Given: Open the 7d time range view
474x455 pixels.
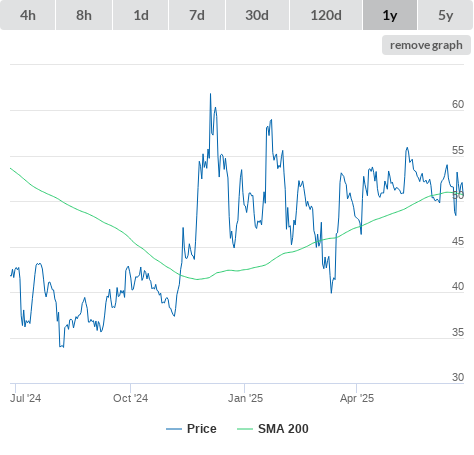Looking at the screenshot, I should coord(197,15).
